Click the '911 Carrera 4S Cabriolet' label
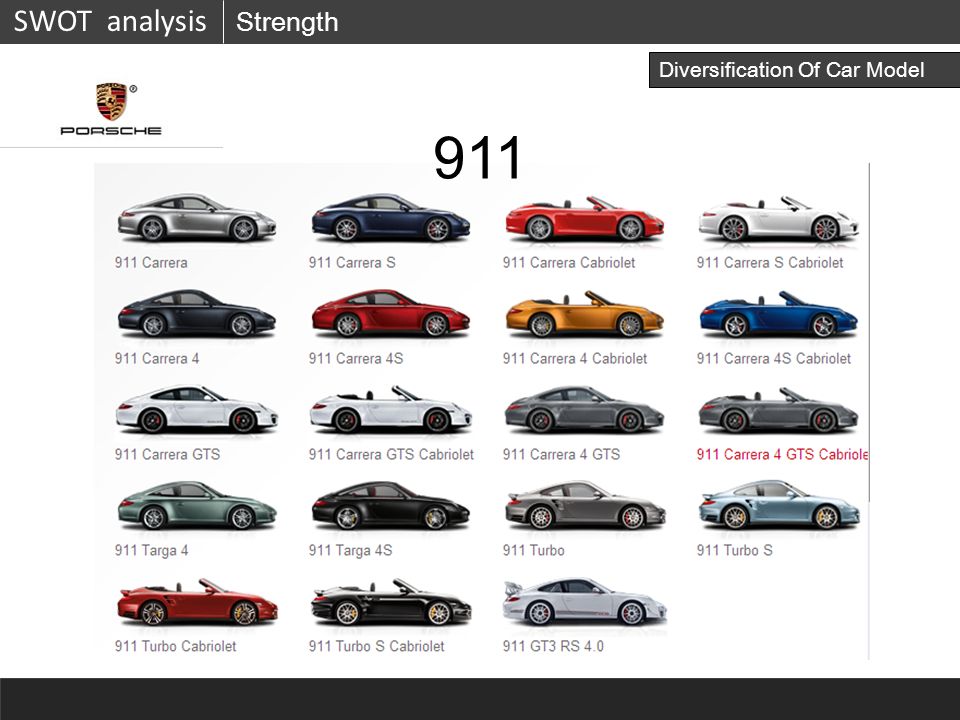960x720 pixels. (x=774, y=359)
